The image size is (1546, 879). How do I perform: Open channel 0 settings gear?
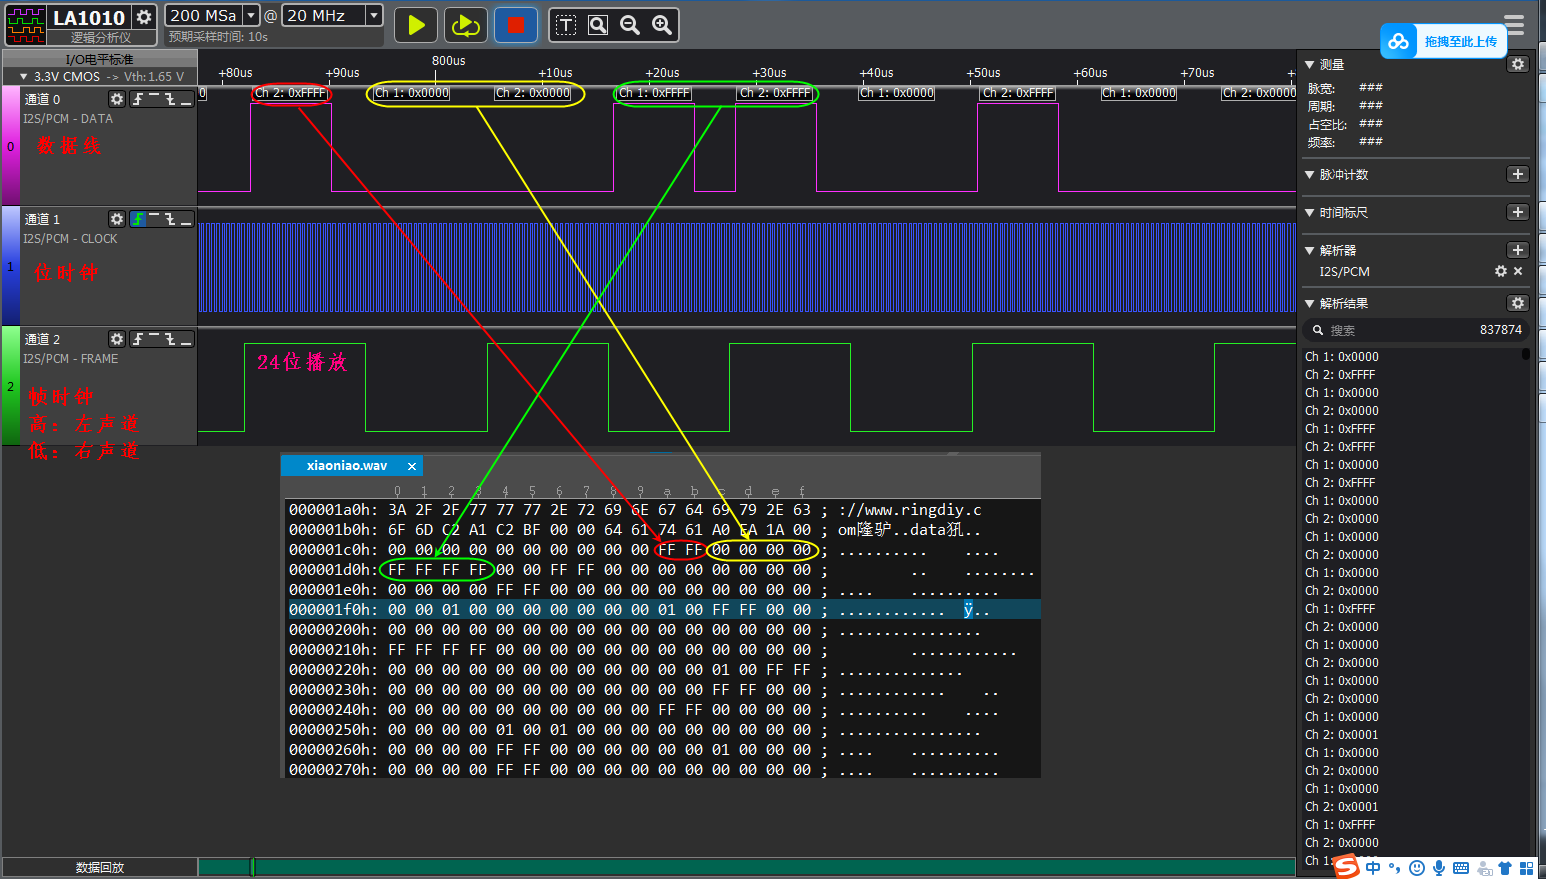click(117, 99)
